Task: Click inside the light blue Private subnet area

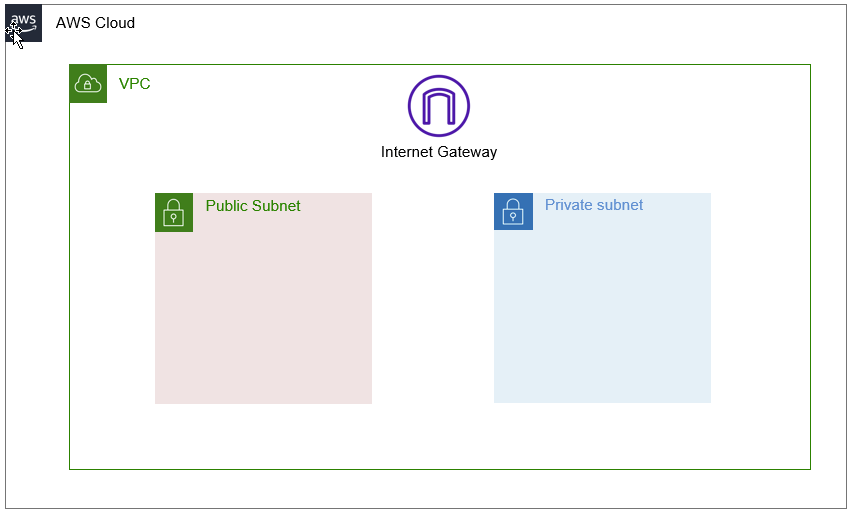Action: (x=602, y=316)
